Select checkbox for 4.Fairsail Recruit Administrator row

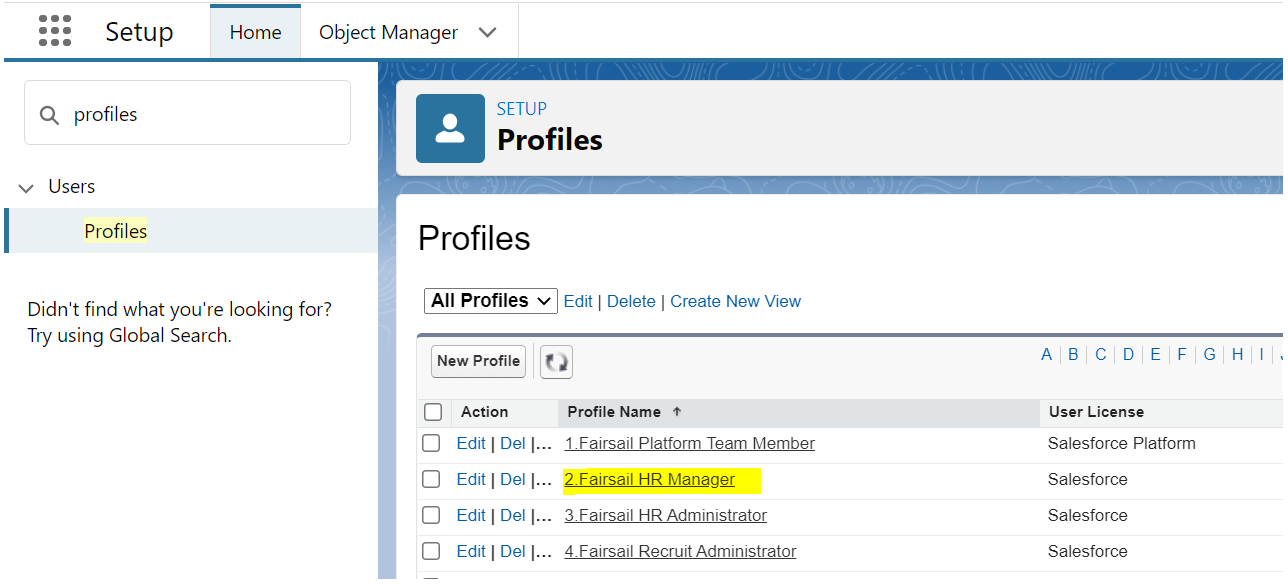(x=431, y=551)
